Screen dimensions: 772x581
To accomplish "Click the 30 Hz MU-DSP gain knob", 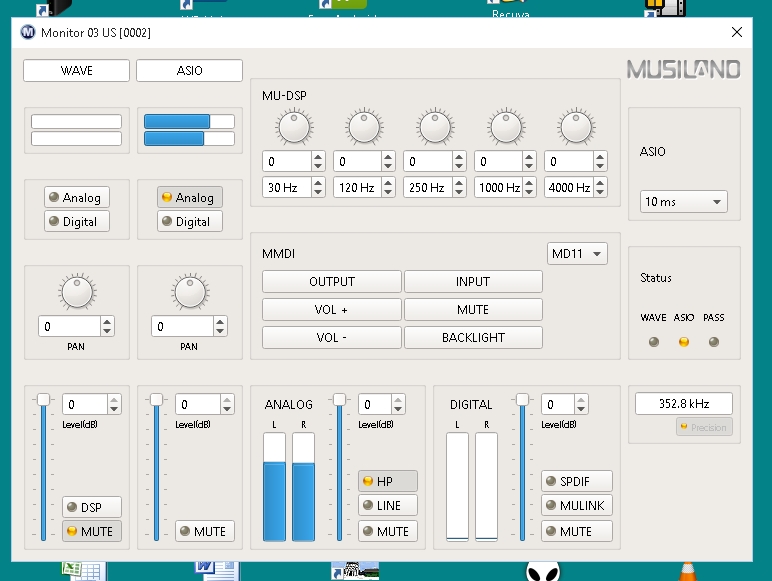I will pos(294,127).
